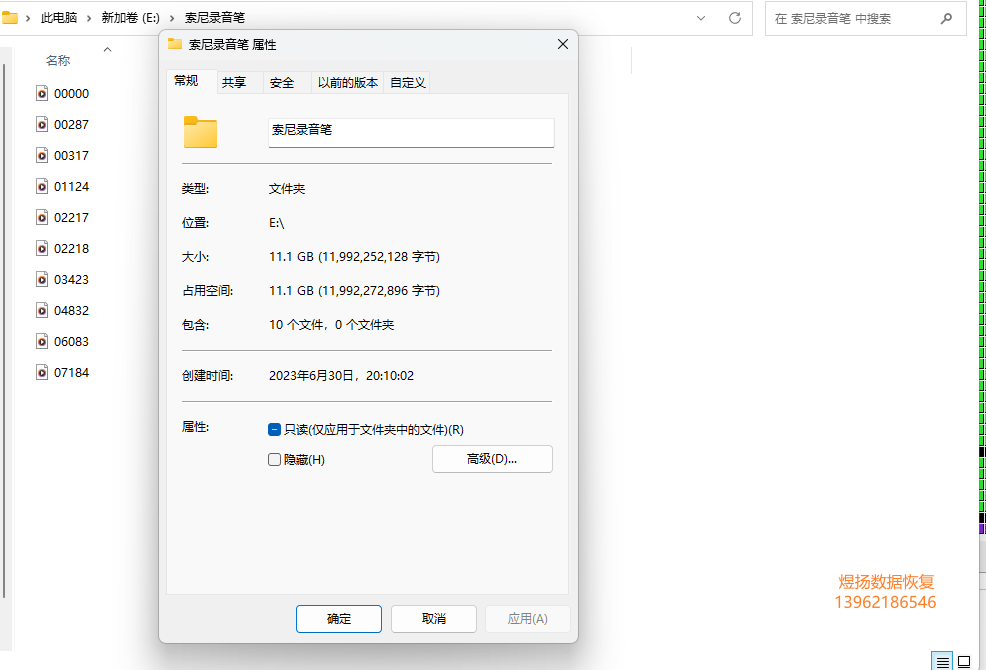The height and width of the screenshot is (670, 986).
Task: Switch to details list view icon
Action: 942,662
